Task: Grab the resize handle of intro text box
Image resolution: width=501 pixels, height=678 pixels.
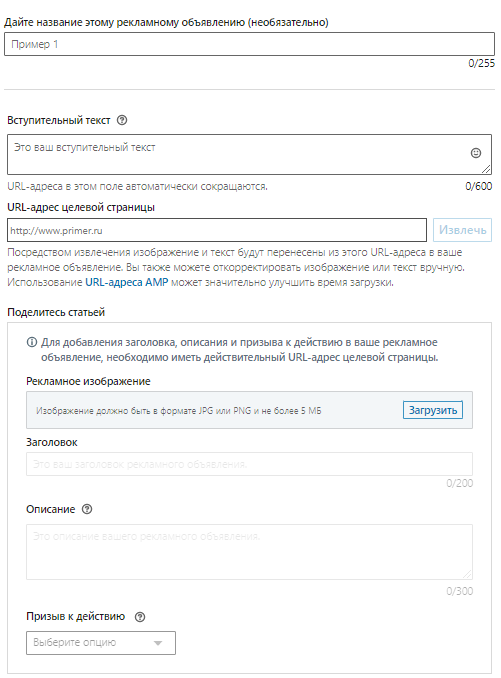Action: click(486, 169)
